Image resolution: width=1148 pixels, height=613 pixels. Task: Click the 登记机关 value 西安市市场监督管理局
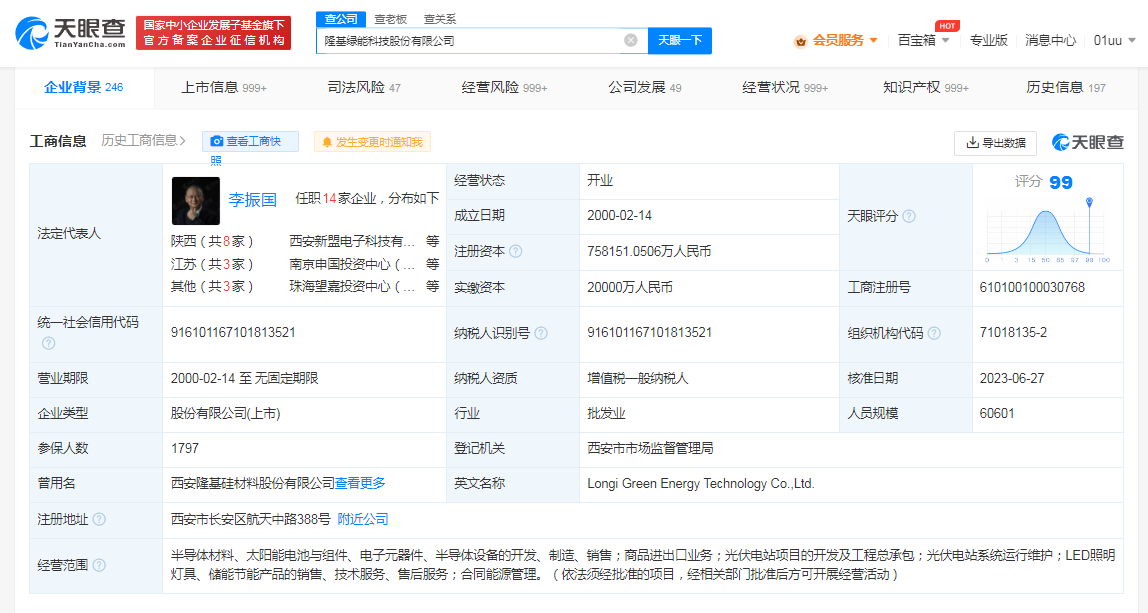pyautogui.click(x=650, y=448)
